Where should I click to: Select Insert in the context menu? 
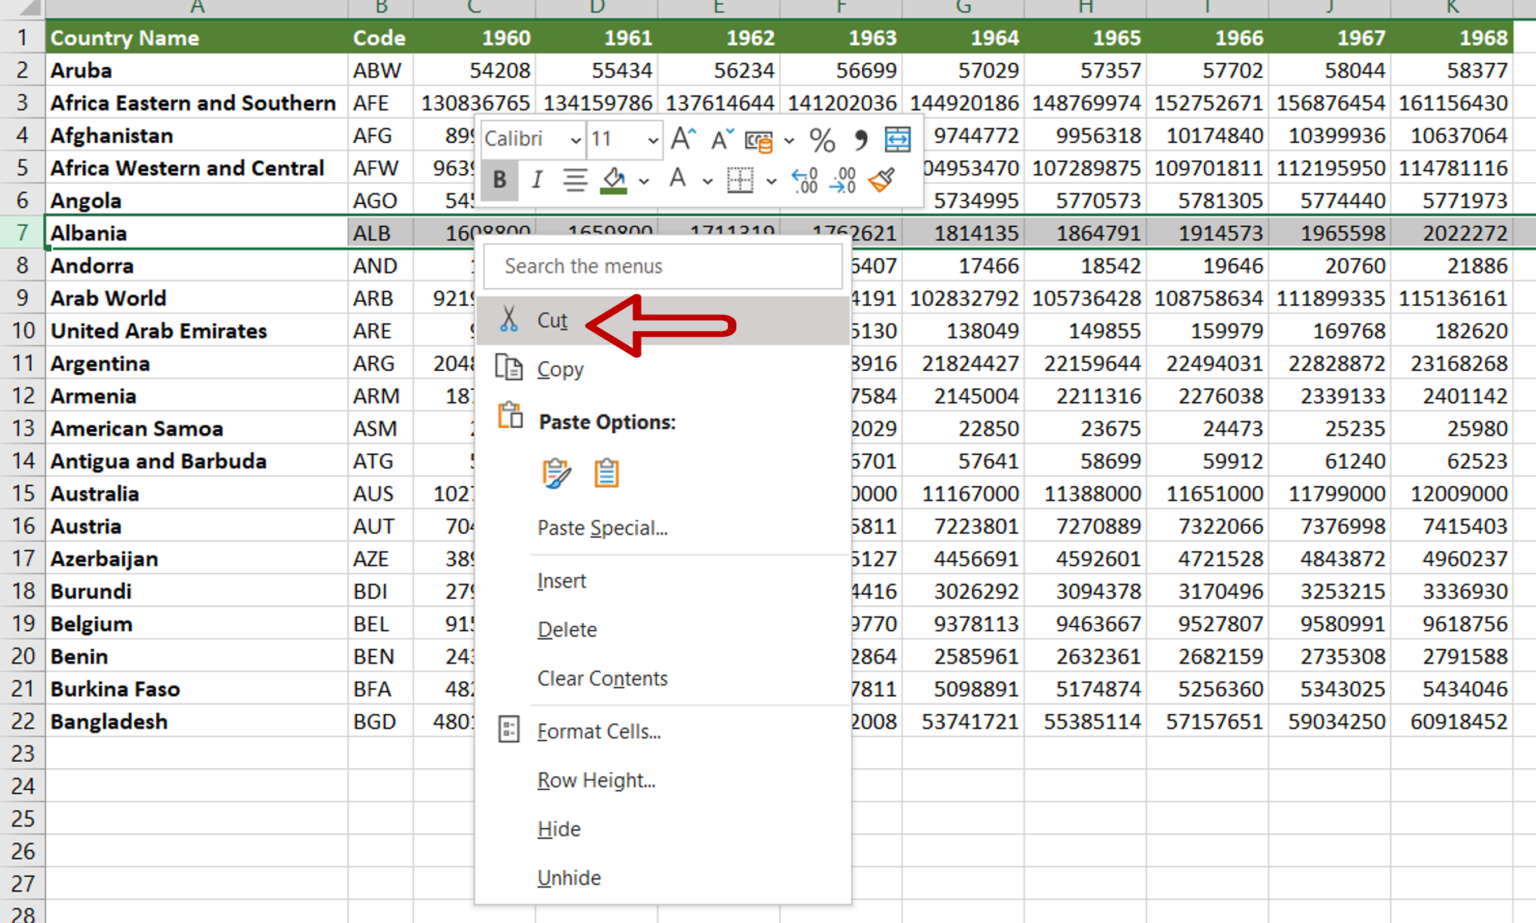[664, 581]
